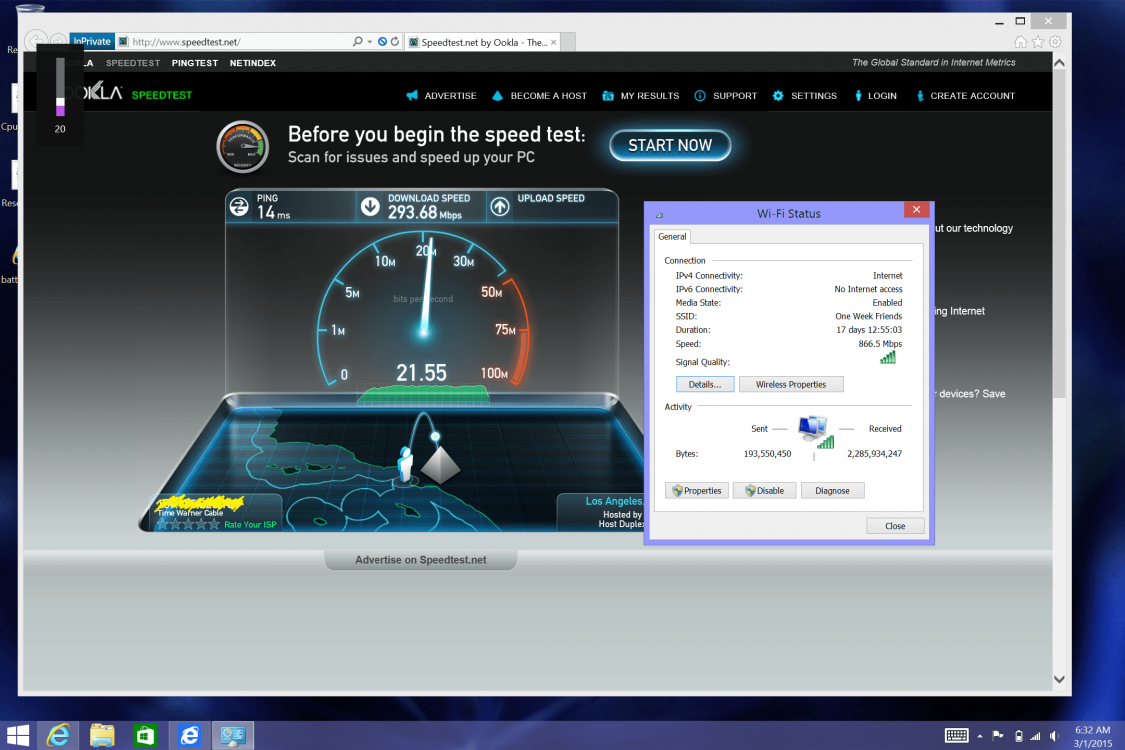
Task: Click the Settings gear icon in nav bar
Action: click(x=778, y=95)
